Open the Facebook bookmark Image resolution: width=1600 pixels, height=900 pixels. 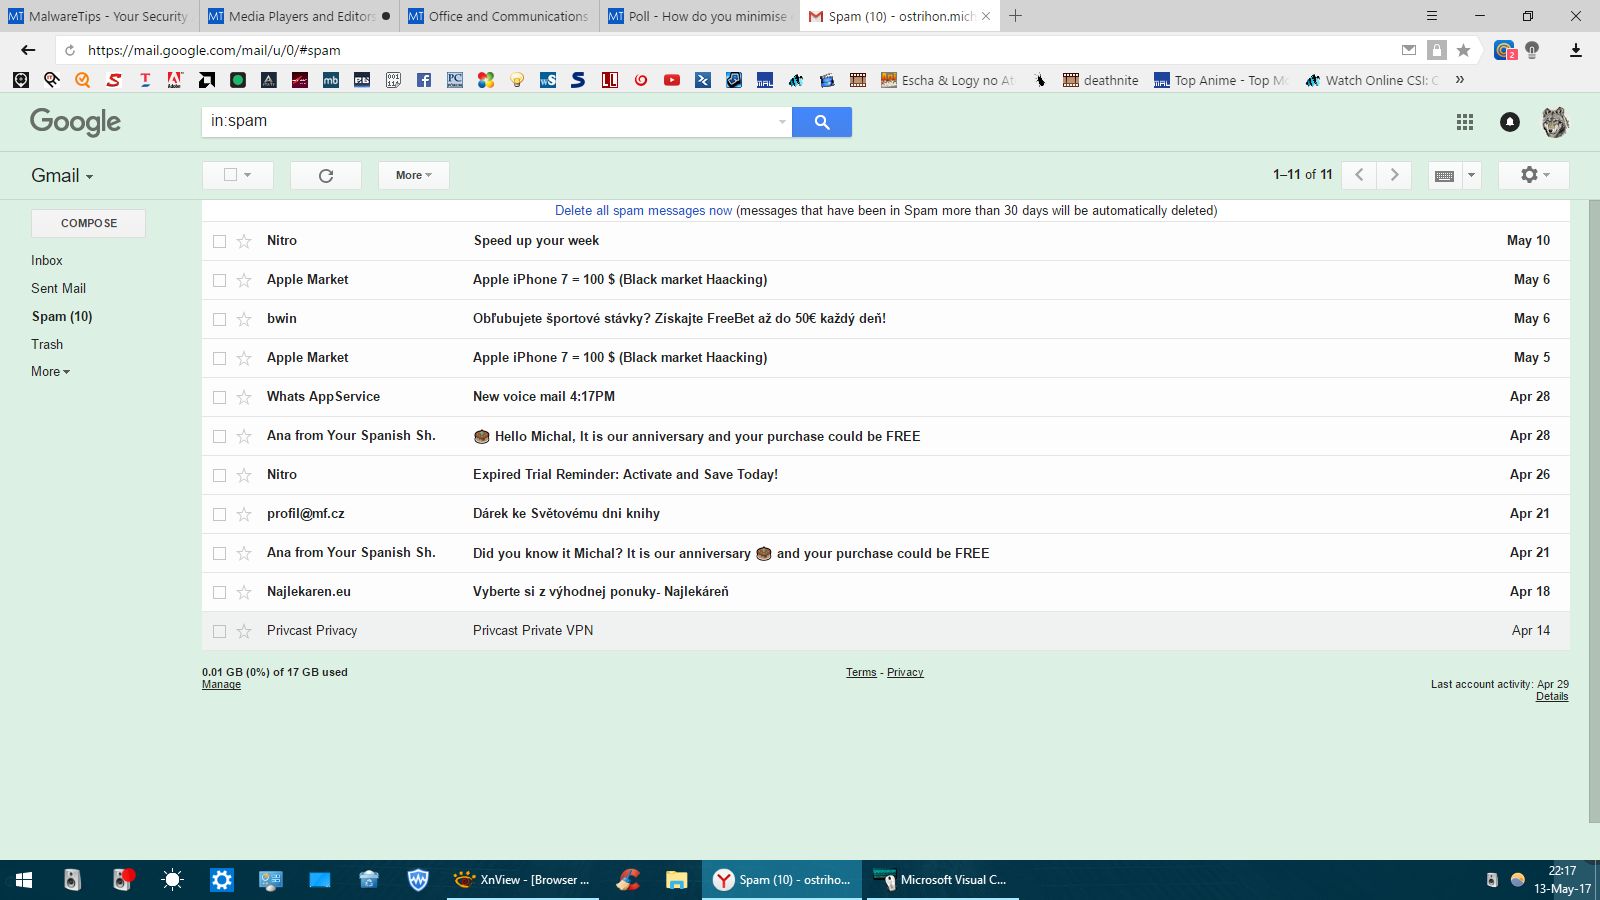tap(424, 80)
